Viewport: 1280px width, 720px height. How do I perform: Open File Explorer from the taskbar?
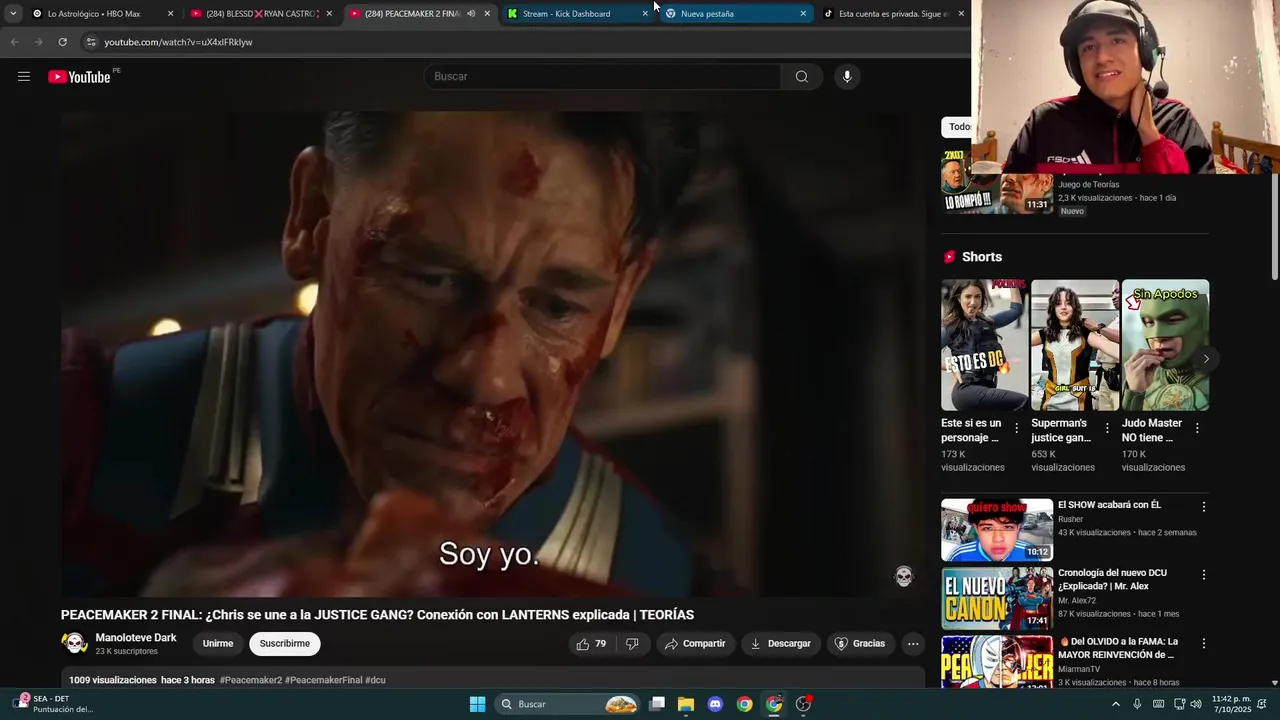pos(686,704)
